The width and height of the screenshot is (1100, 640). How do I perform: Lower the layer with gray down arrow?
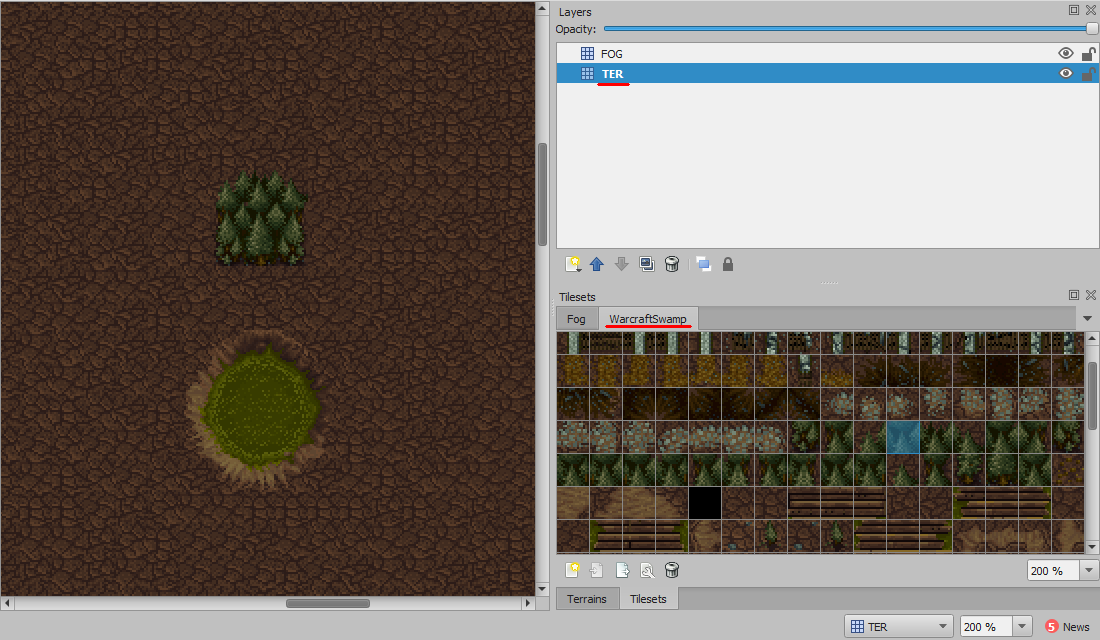[622, 264]
